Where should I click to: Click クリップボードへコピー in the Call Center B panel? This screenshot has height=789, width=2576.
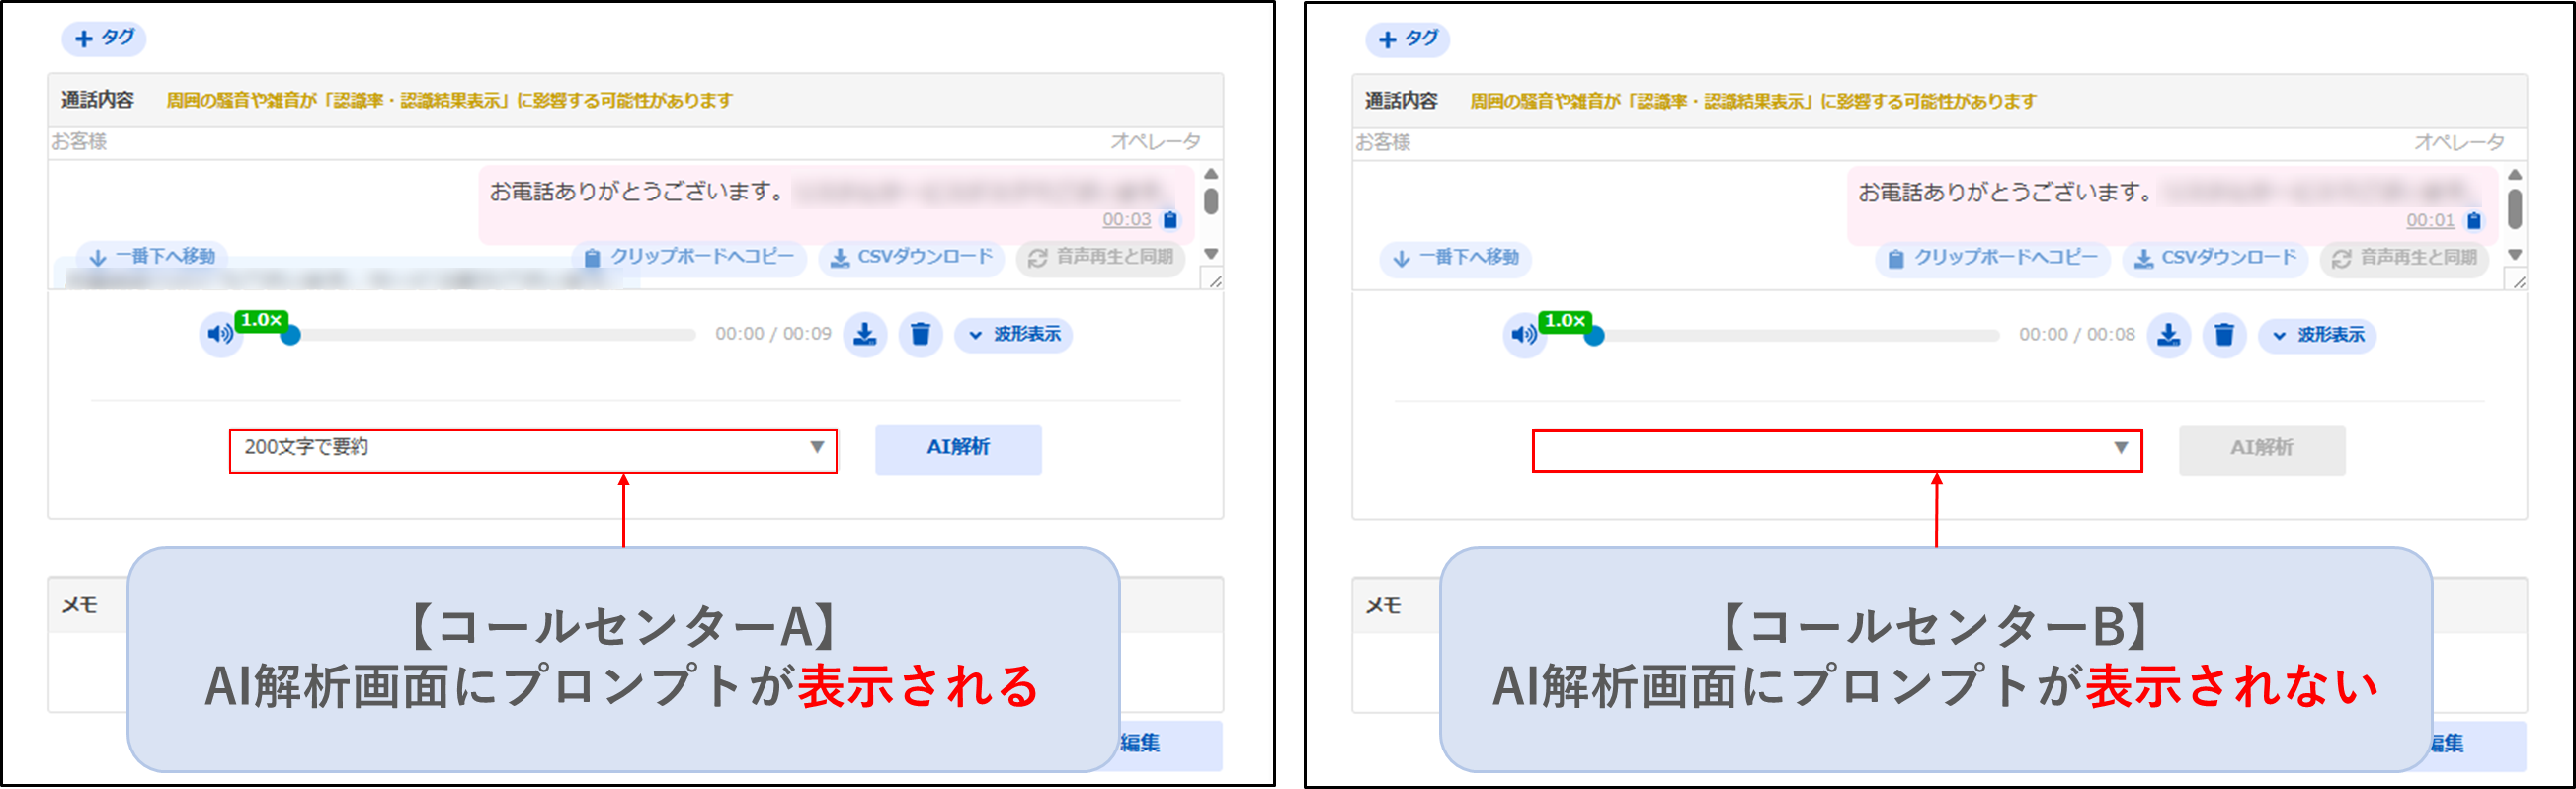(x=1993, y=258)
